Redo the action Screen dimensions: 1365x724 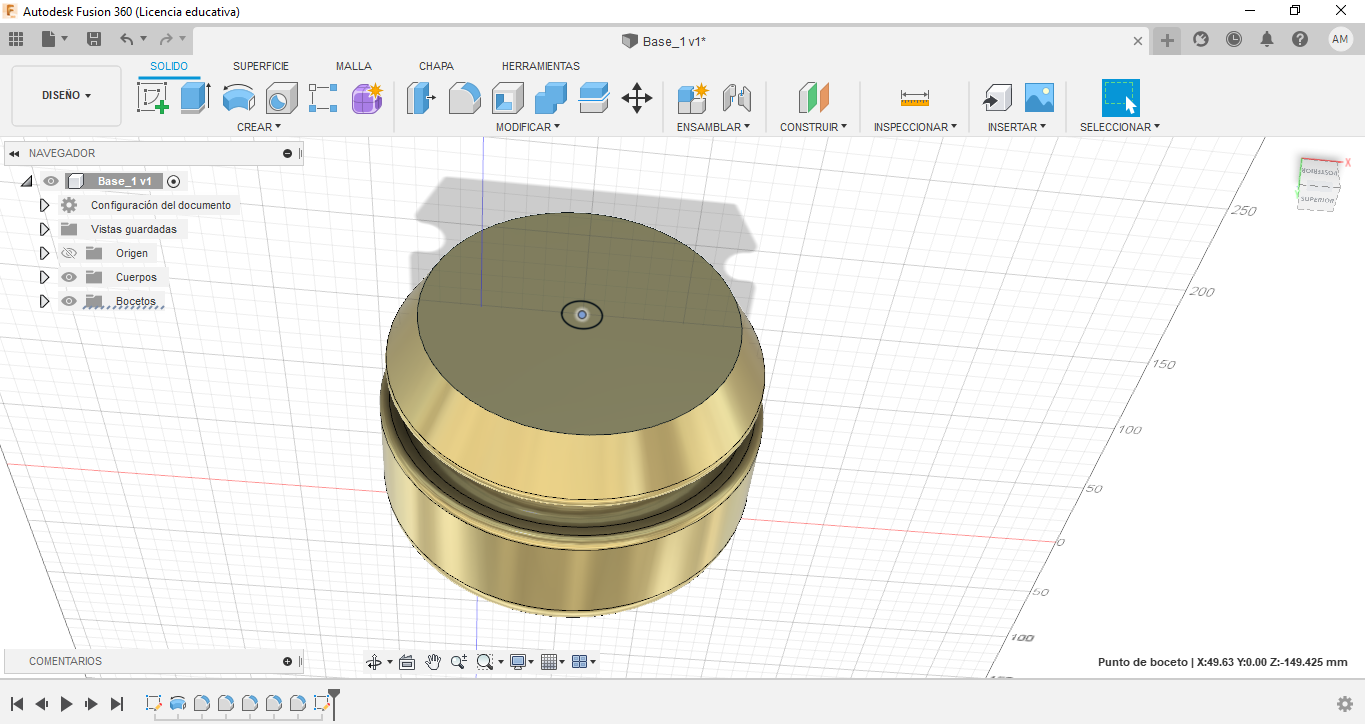[x=166, y=39]
